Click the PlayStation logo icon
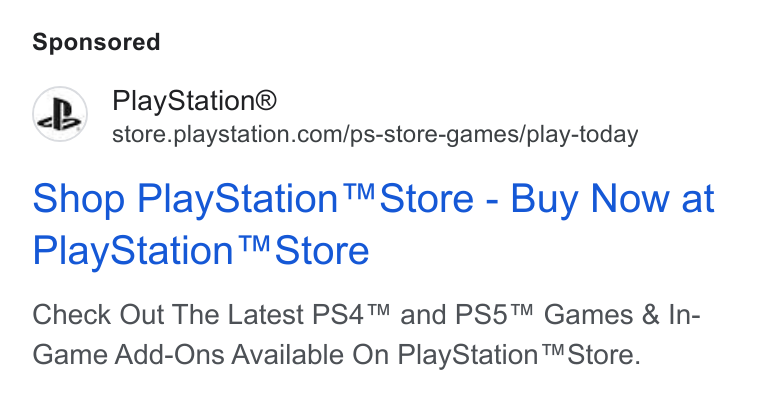 point(60,114)
